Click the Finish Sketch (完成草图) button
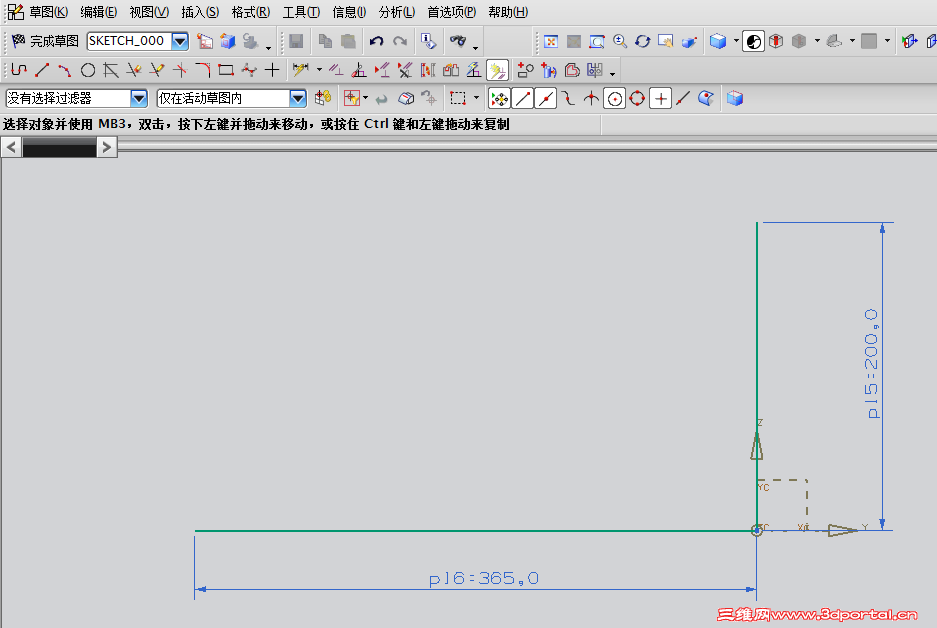Viewport: 937px width, 628px height. pyautogui.click(x=45, y=41)
